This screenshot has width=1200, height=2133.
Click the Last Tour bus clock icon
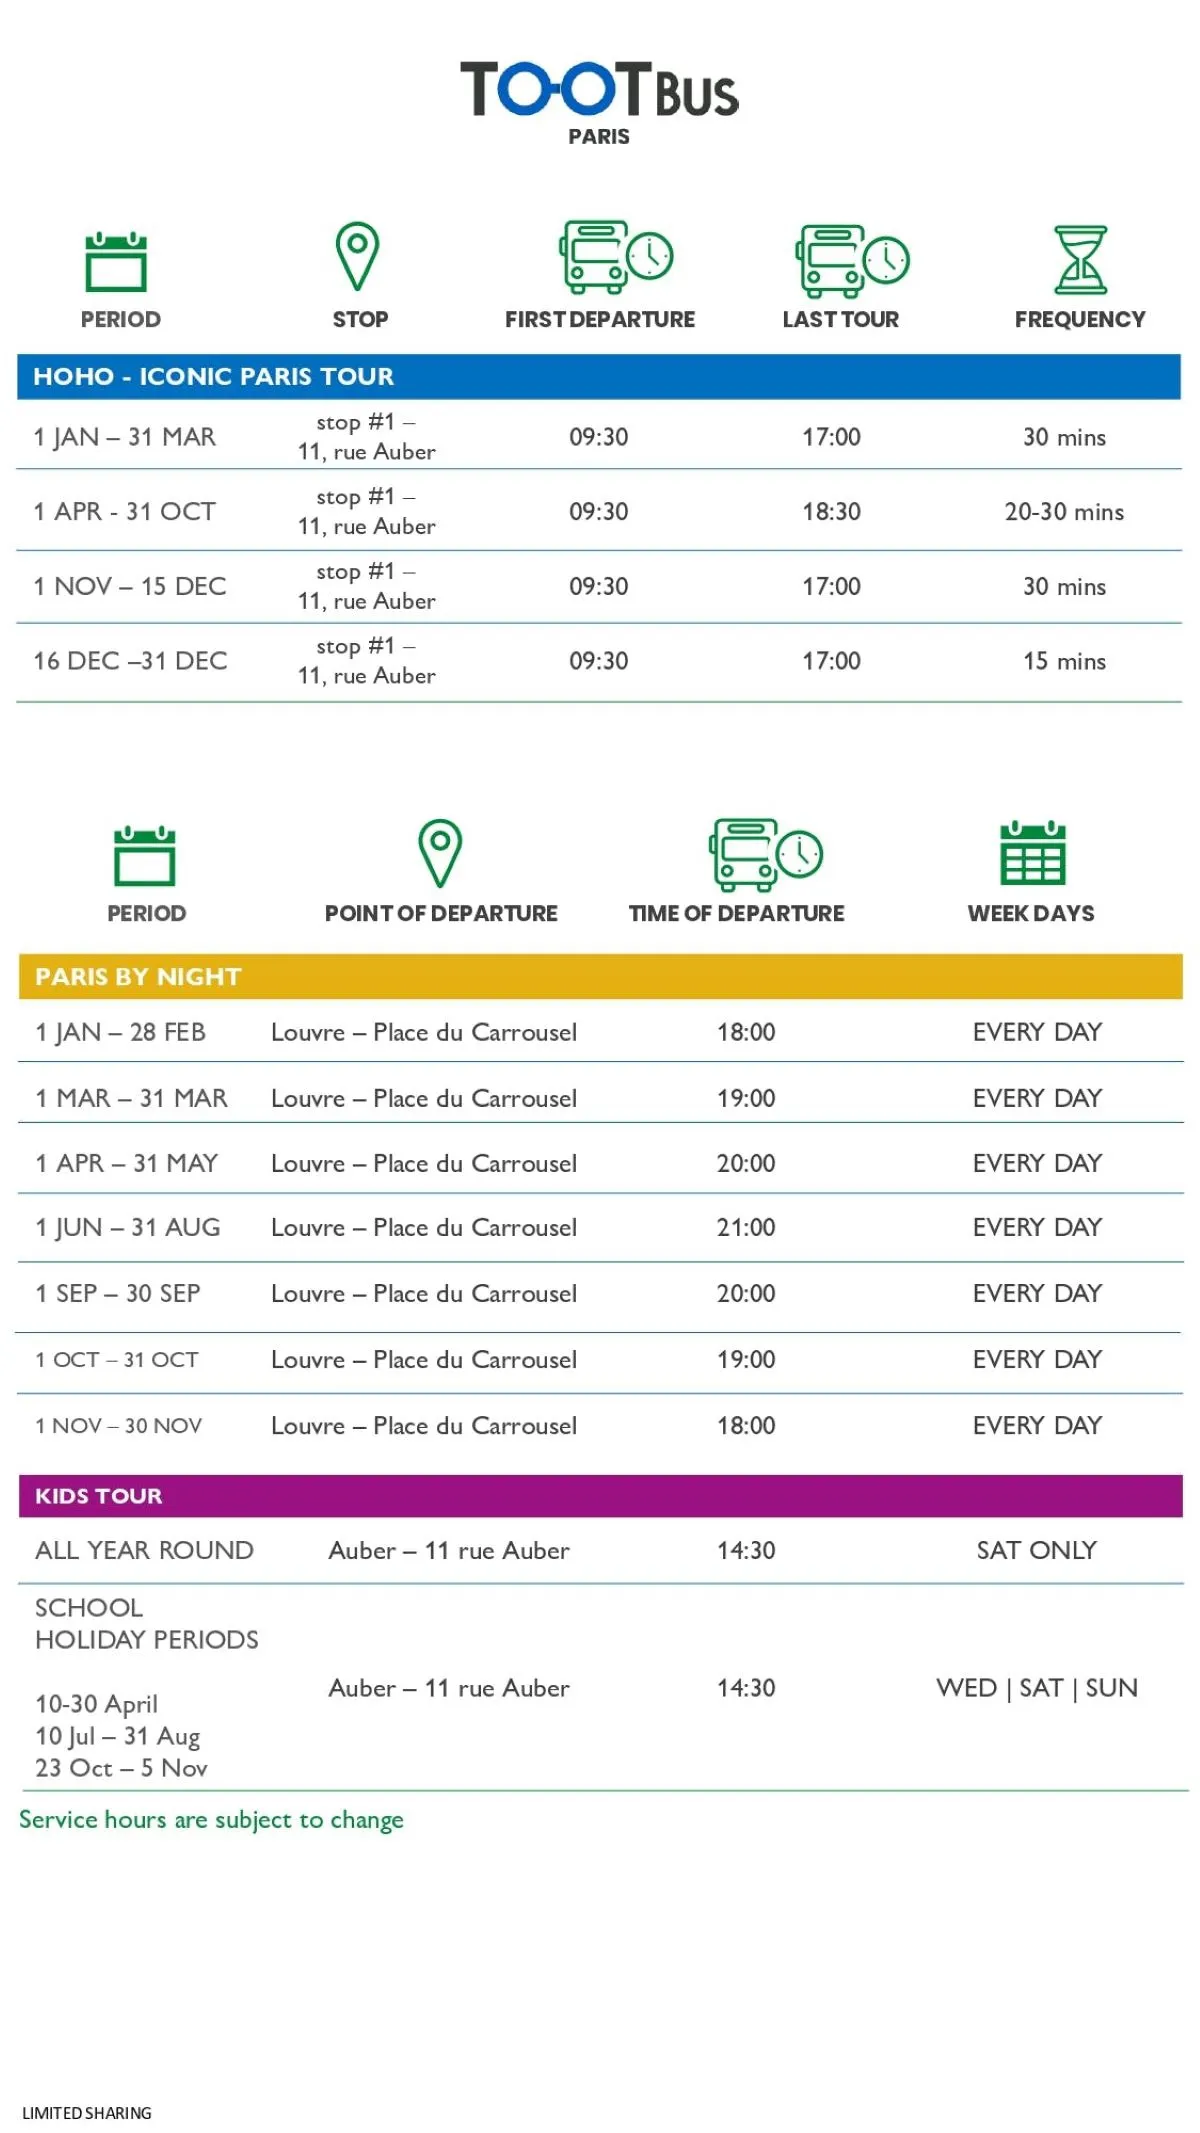tap(852, 260)
